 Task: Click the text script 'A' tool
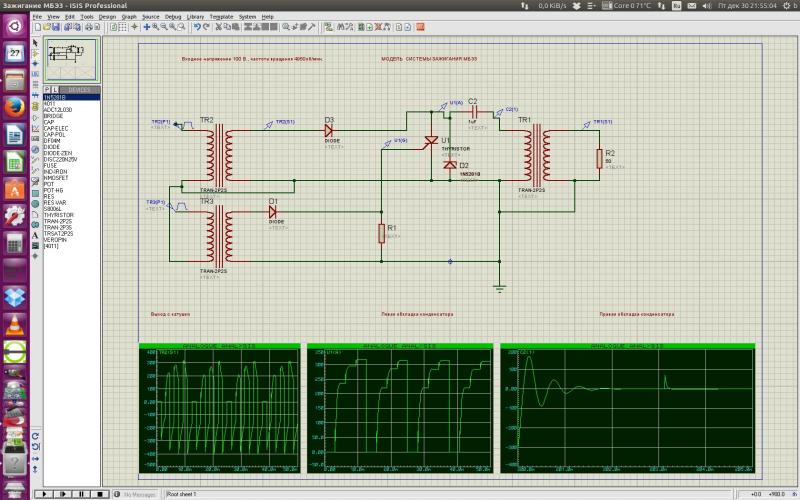(36, 236)
